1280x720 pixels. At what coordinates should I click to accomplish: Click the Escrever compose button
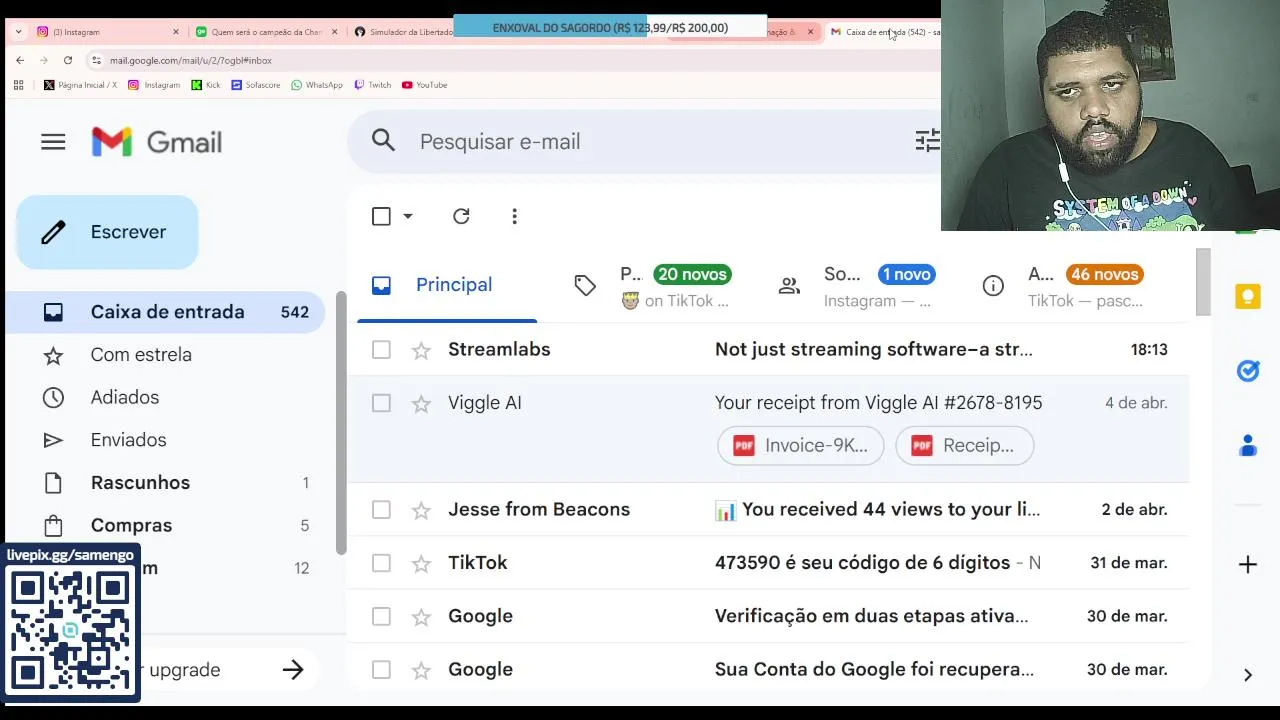point(107,232)
